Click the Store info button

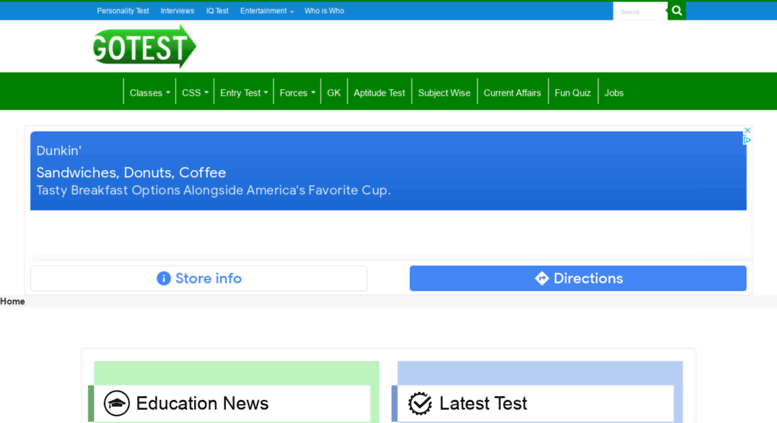[x=199, y=278]
